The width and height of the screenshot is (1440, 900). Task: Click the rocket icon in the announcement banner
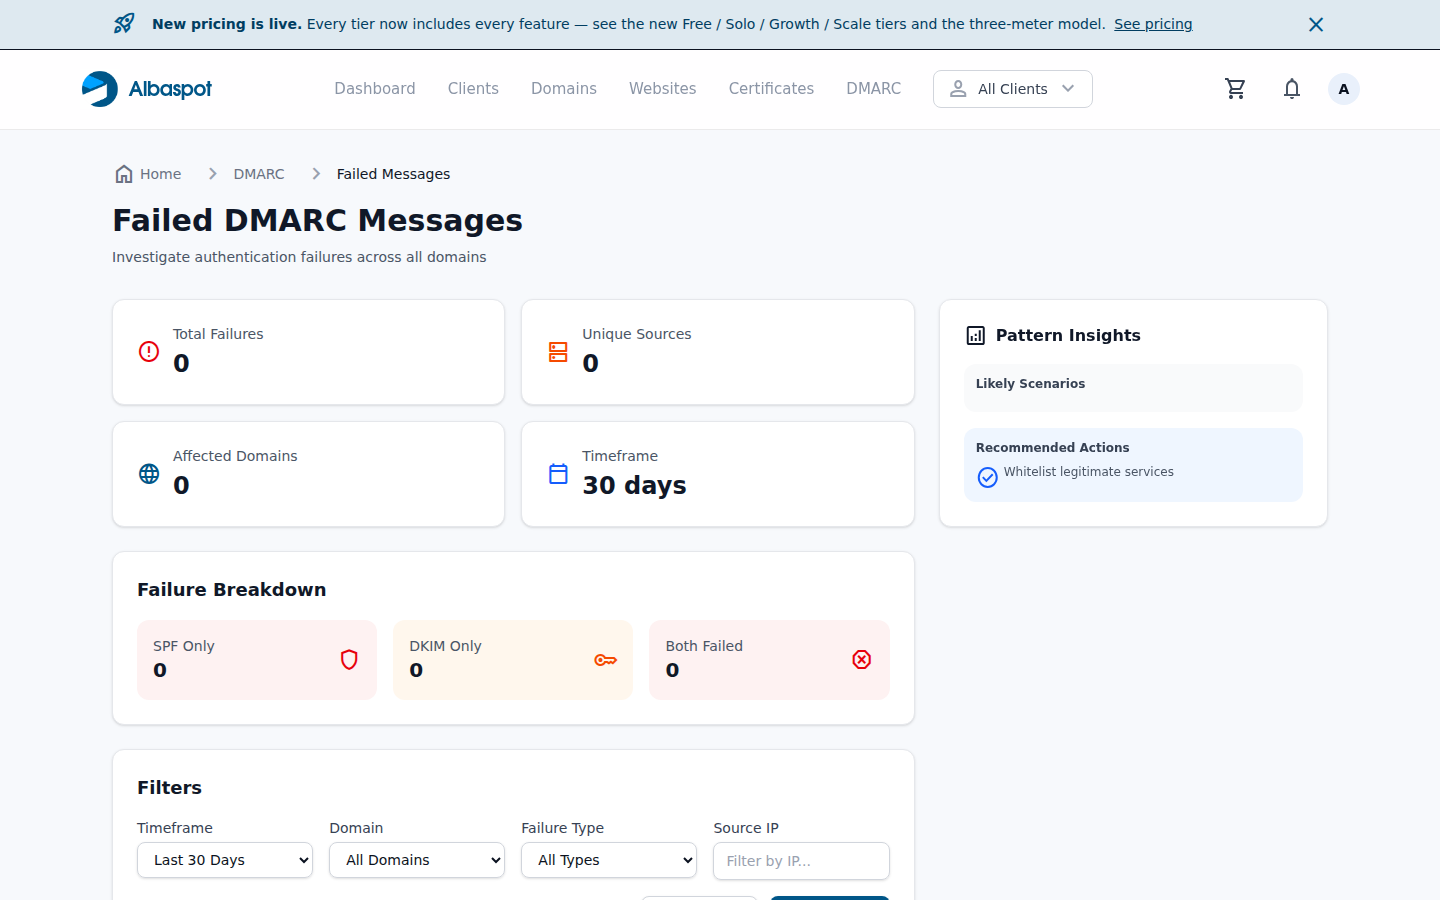[x=124, y=24]
